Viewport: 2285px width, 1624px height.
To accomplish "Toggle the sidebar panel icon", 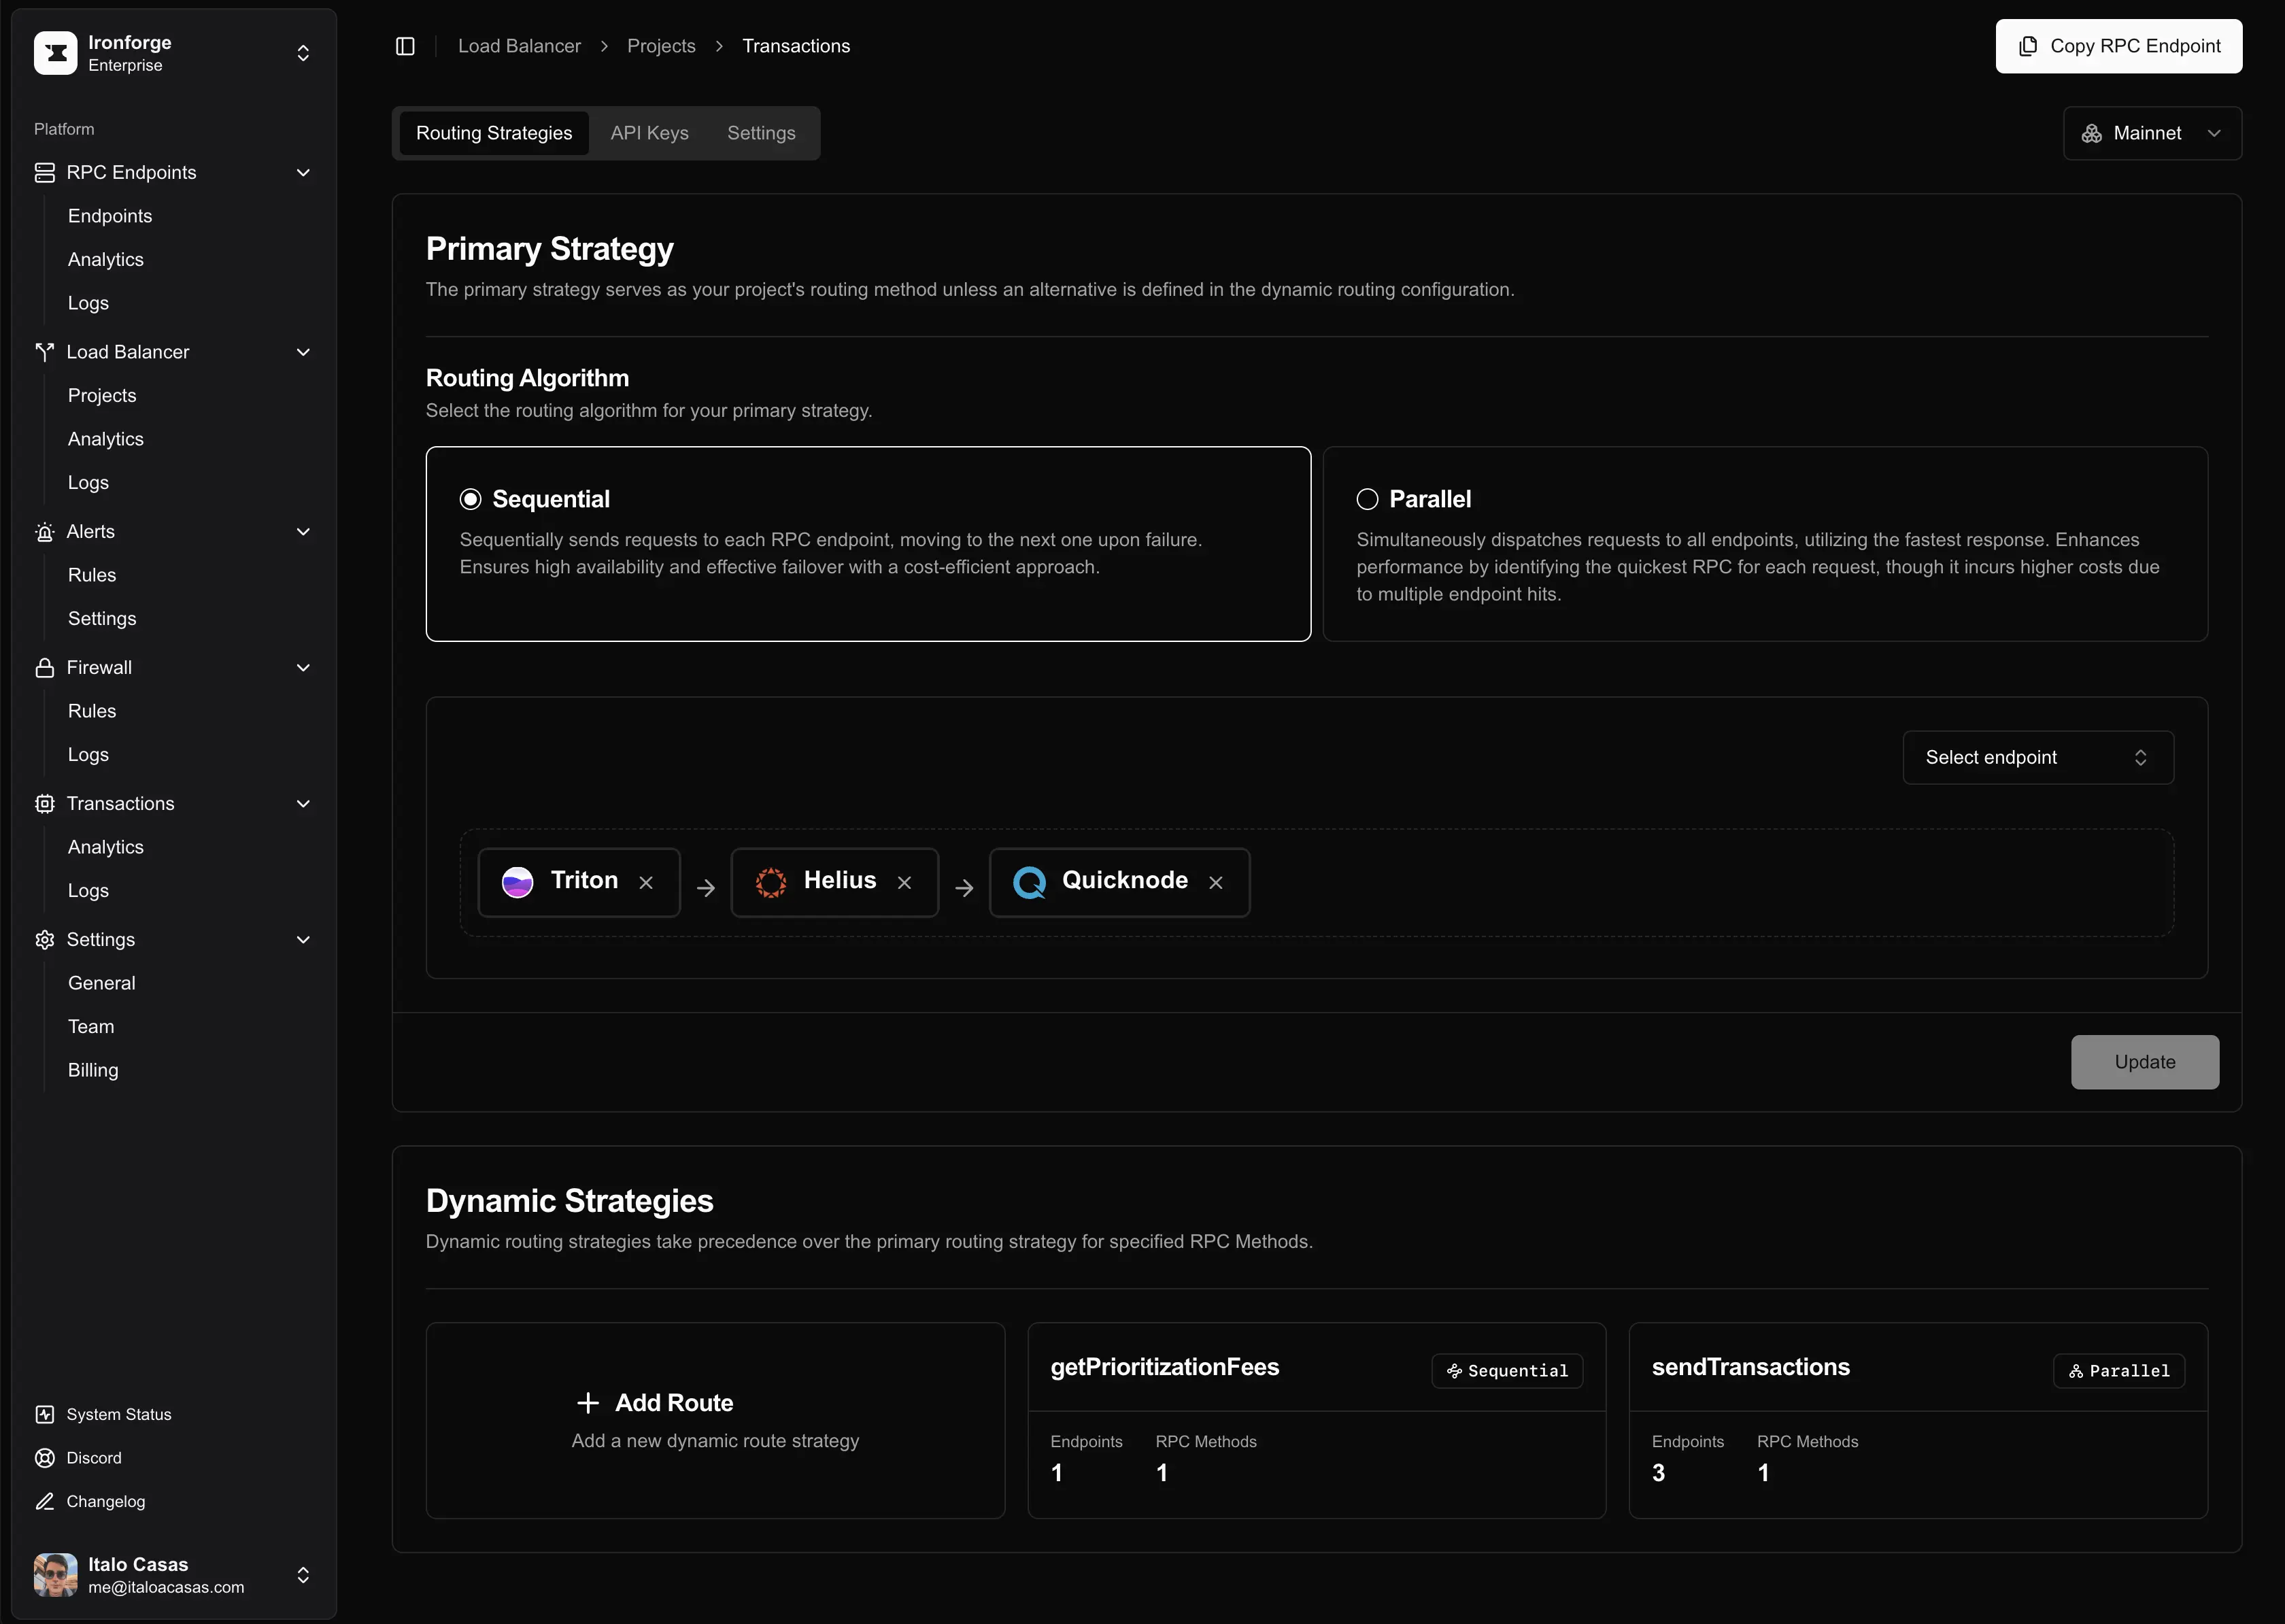I will point(405,46).
